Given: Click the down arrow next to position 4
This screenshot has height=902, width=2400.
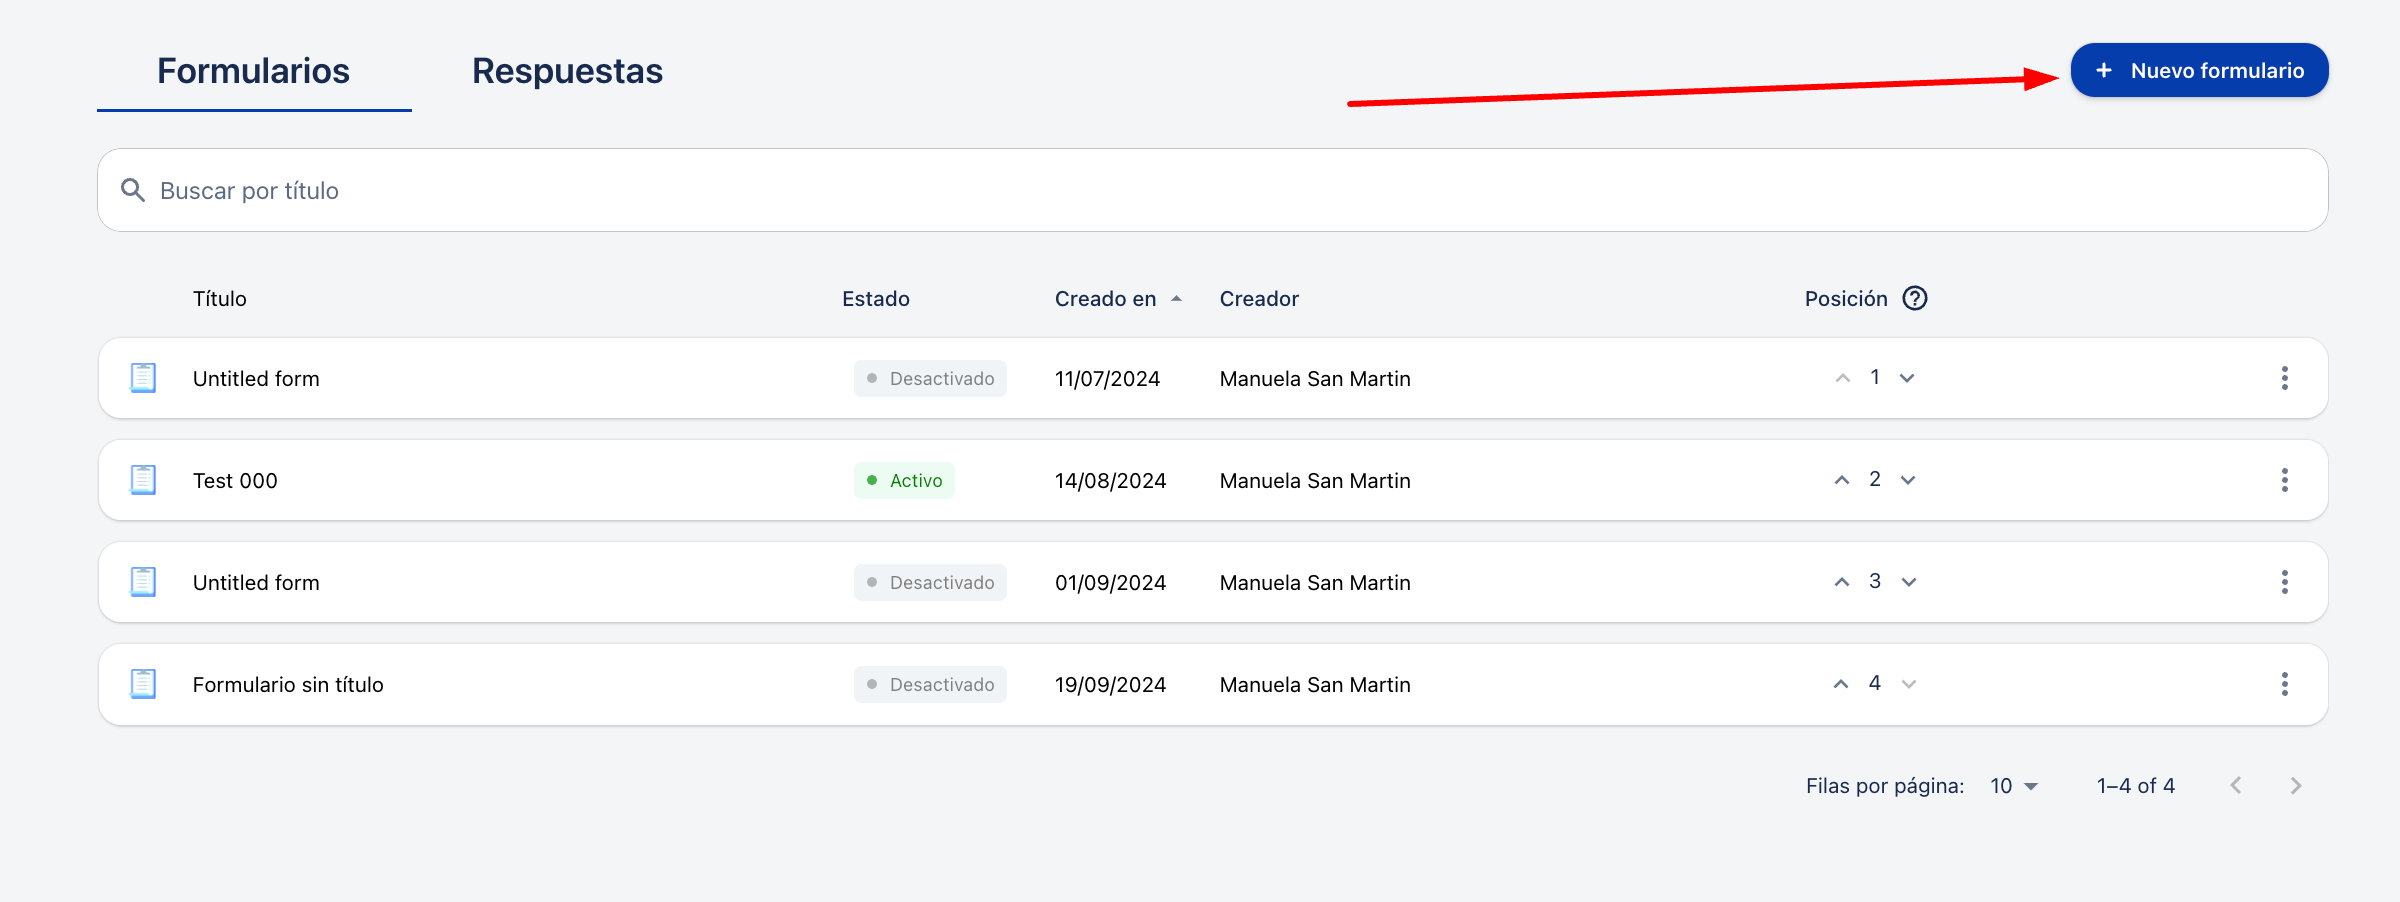Looking at the screenshot, I should click(1909, 684).
